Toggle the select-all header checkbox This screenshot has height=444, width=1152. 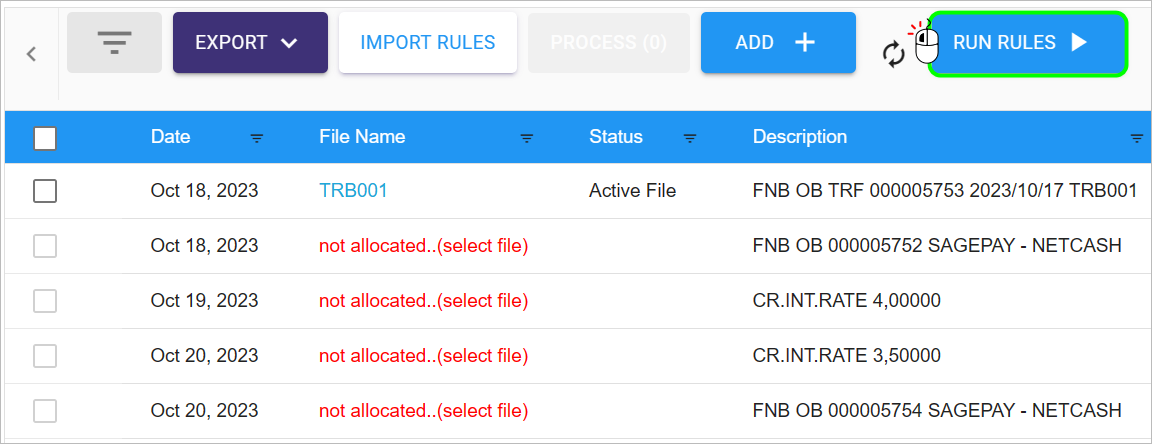click(x=45, y=138)
